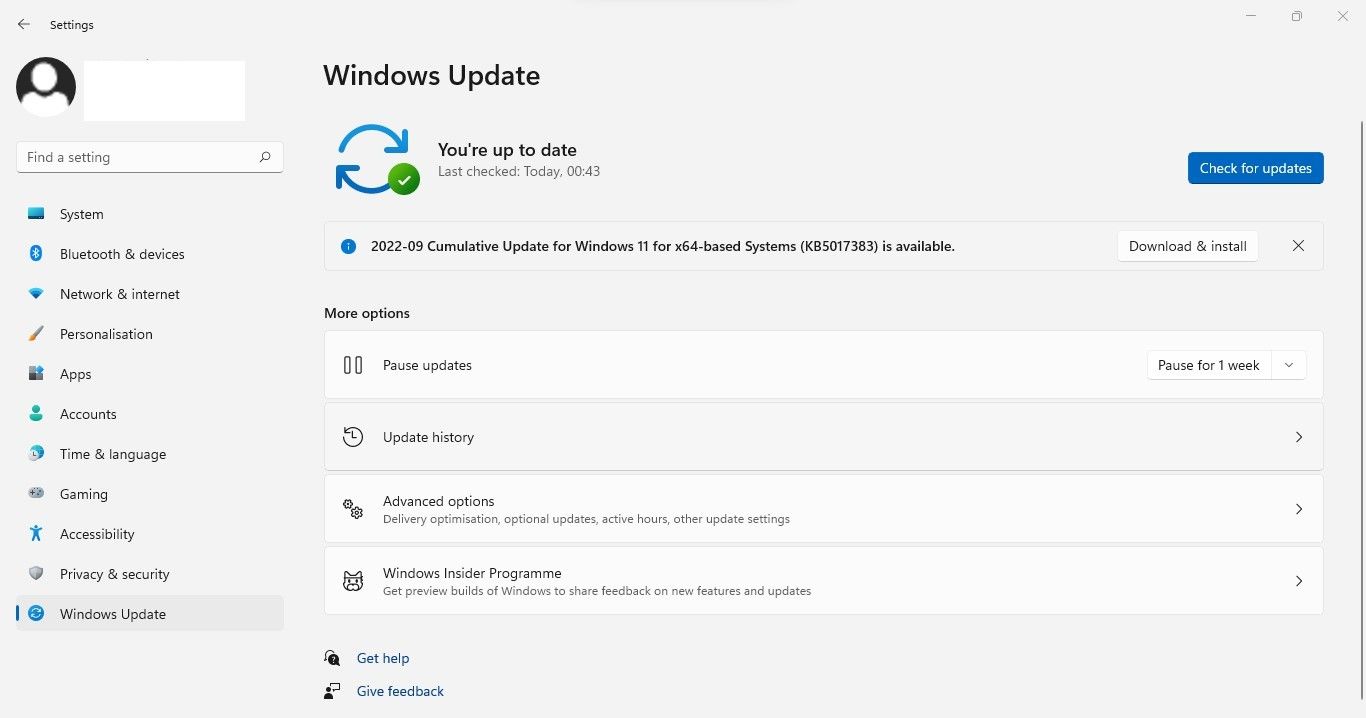Click the Network wifi icon

click(36, 294)
